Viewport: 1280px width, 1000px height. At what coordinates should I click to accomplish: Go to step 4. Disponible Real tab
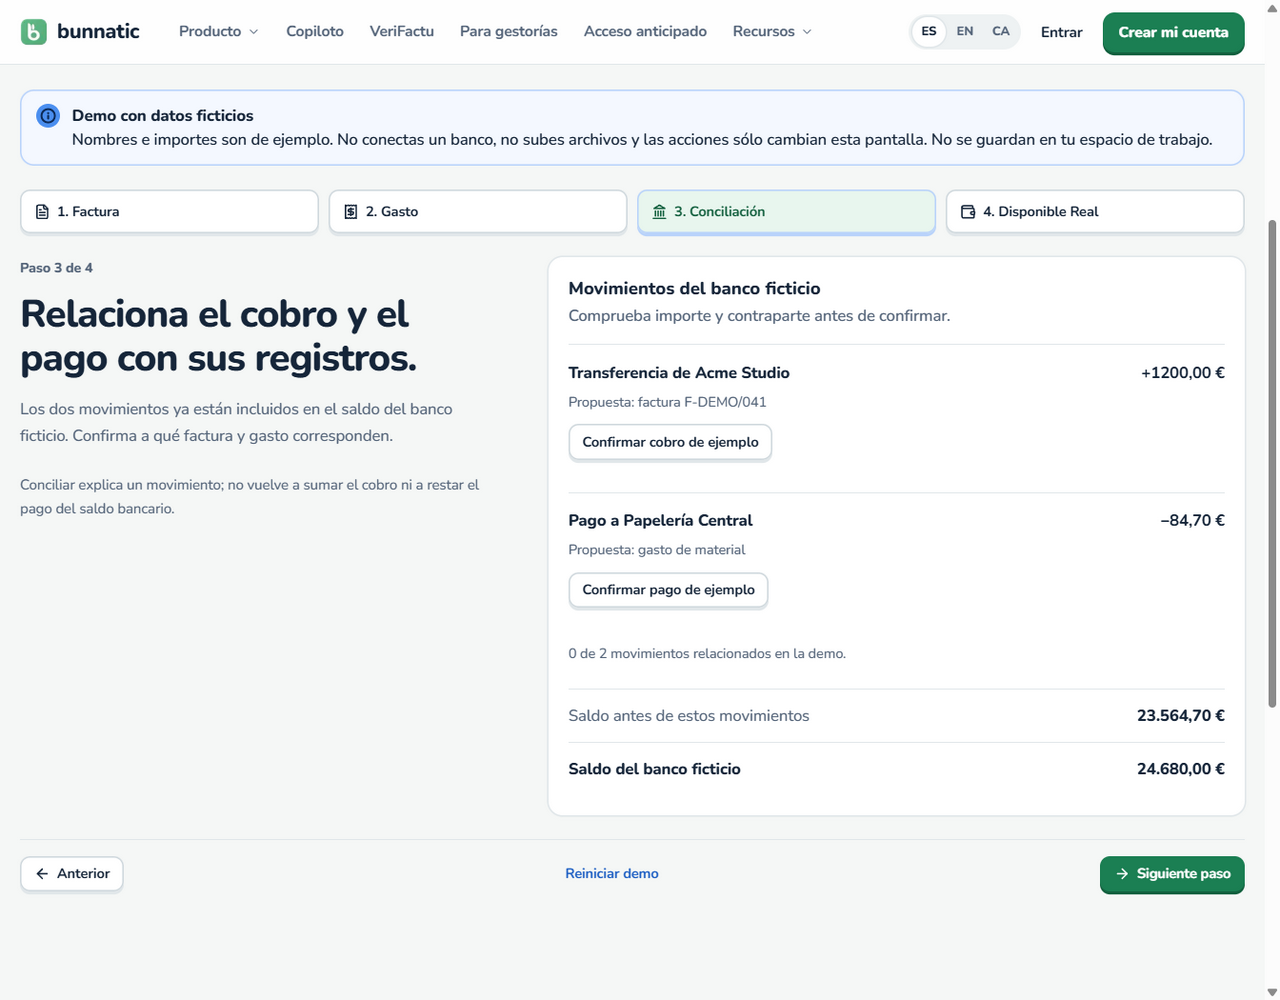(x=1095, y=212)
